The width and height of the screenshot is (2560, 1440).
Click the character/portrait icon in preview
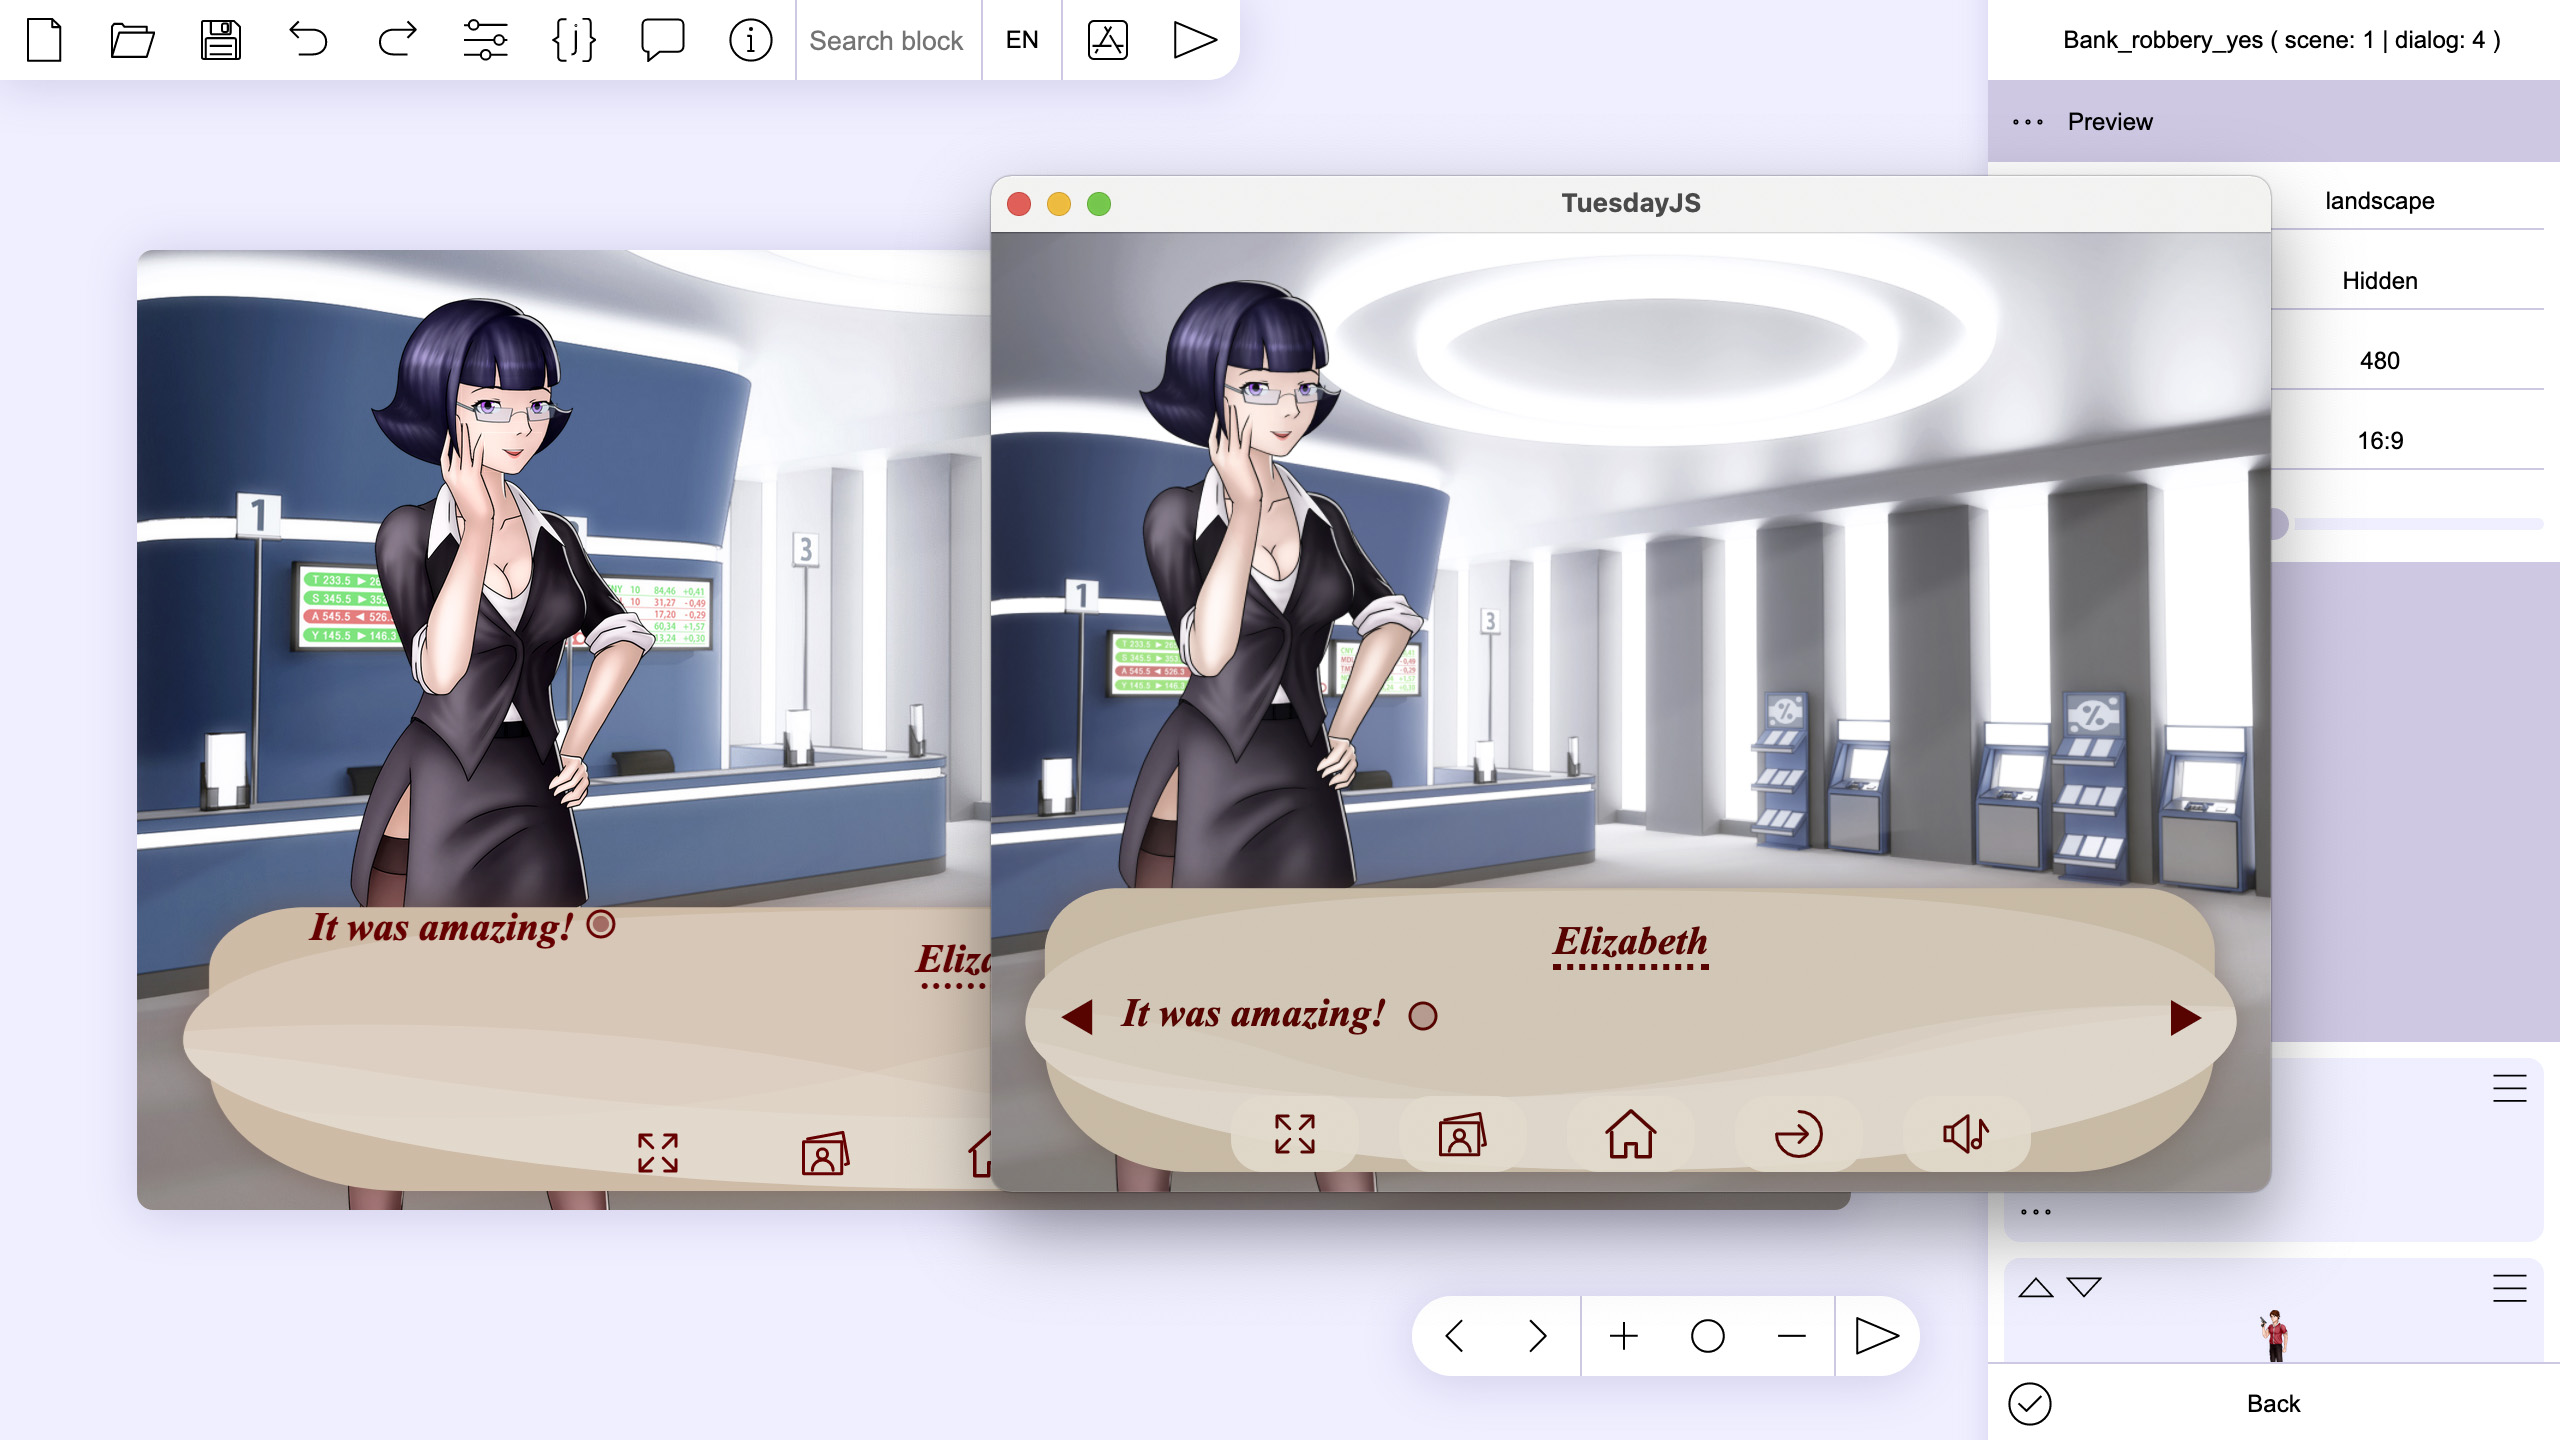pyautogui.click(x=1459, y=1132)
